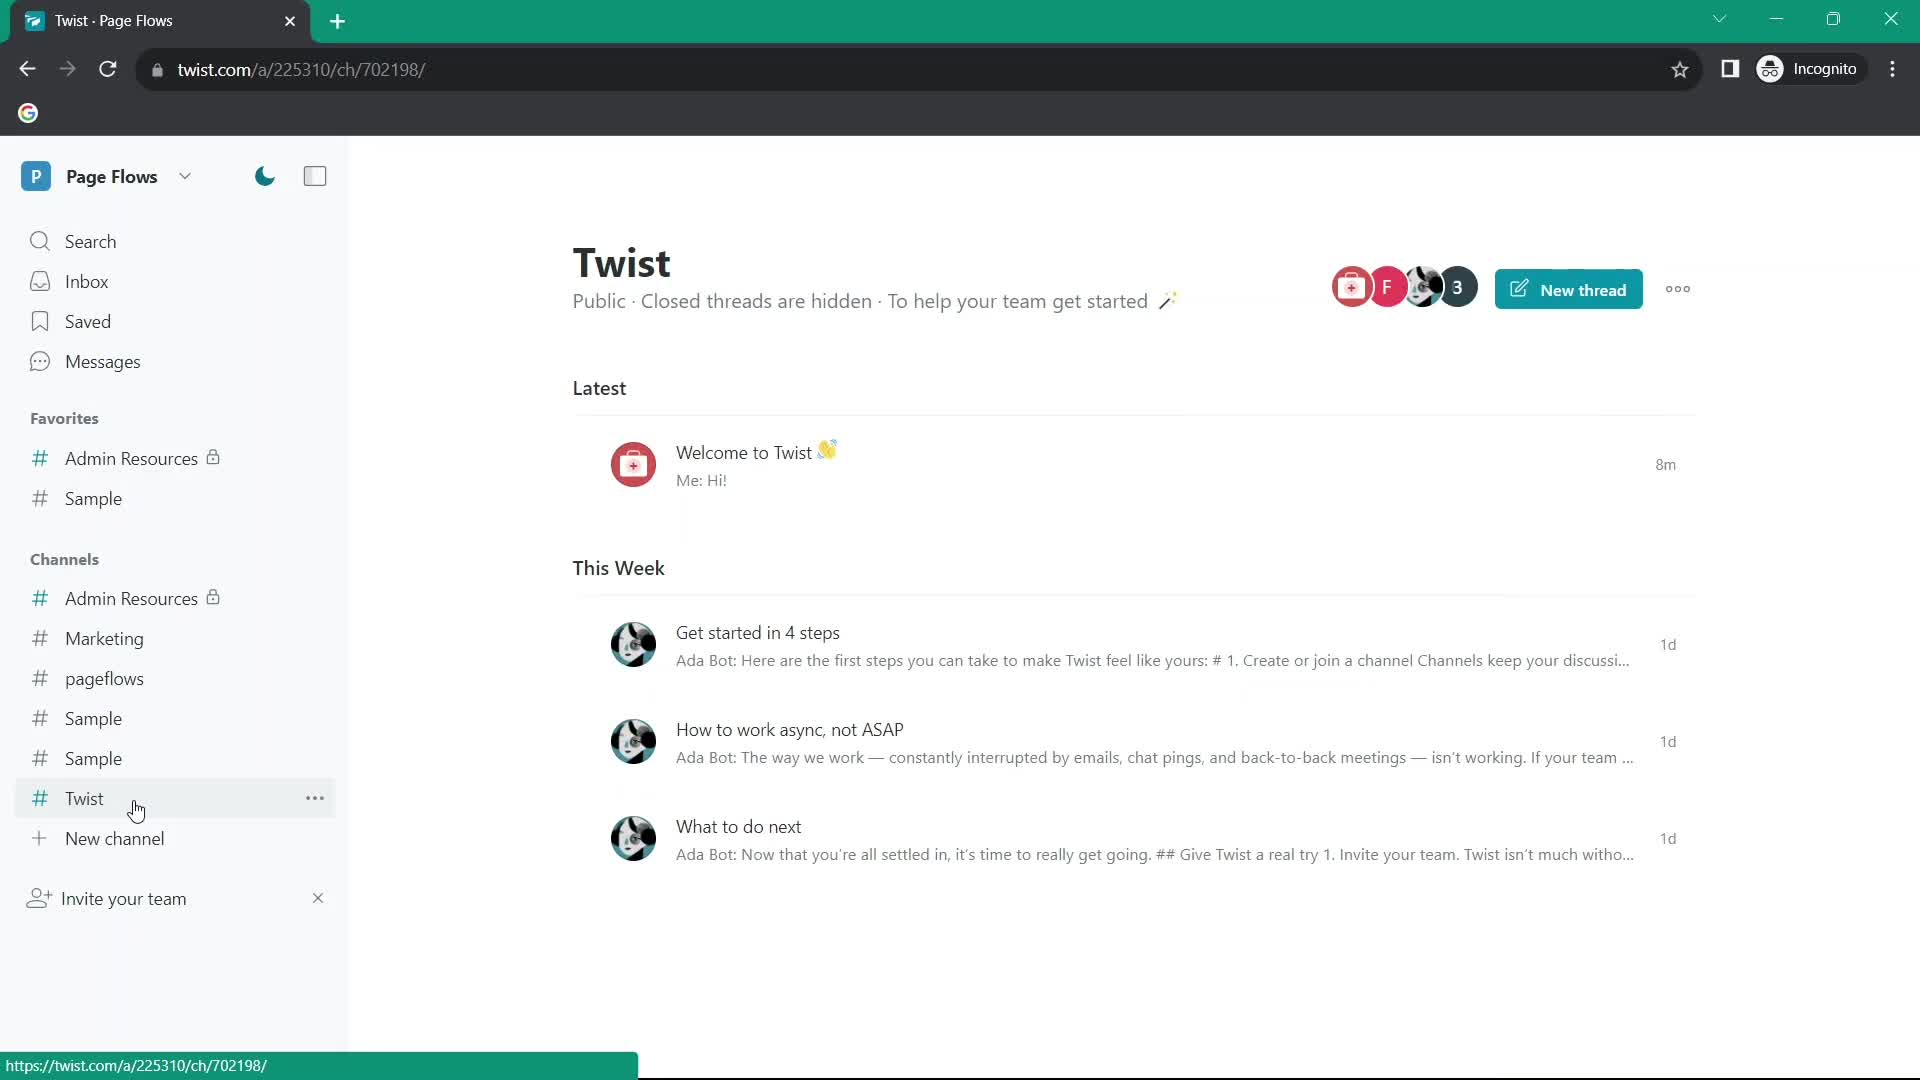Open the Twist channel in sidebar
This screenshot has height=1080, width=1920.
tap(83, 798)
